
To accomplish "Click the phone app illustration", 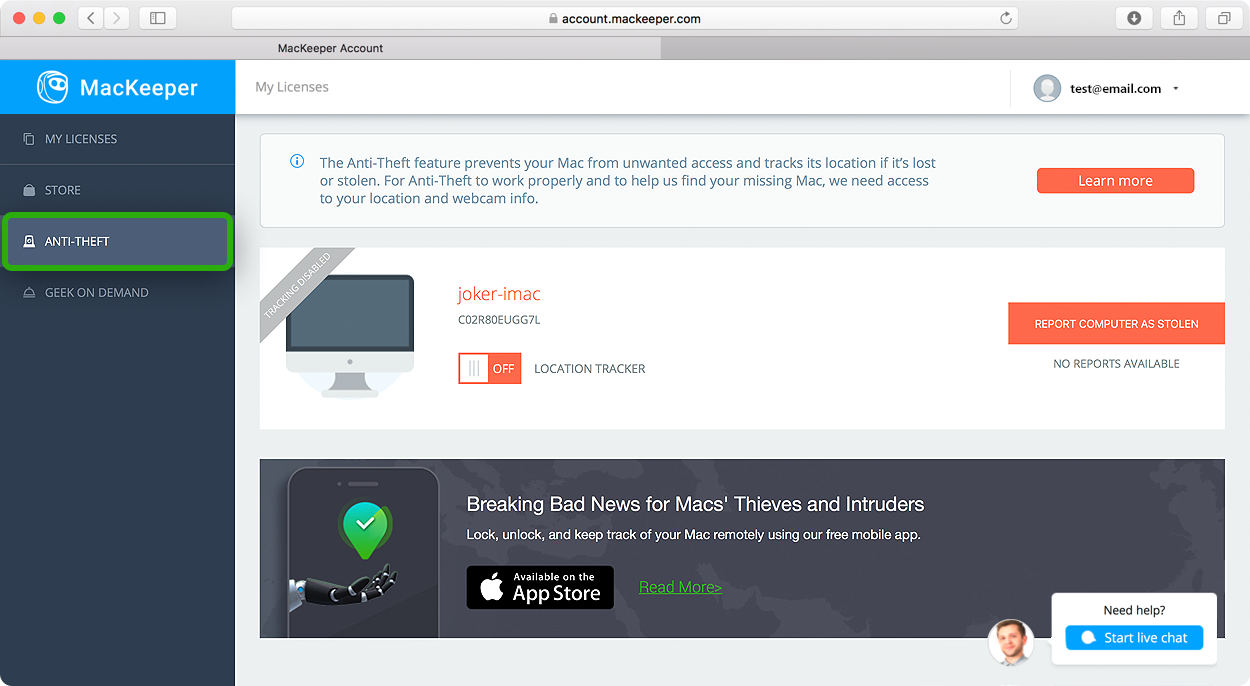I will [363, 552].
